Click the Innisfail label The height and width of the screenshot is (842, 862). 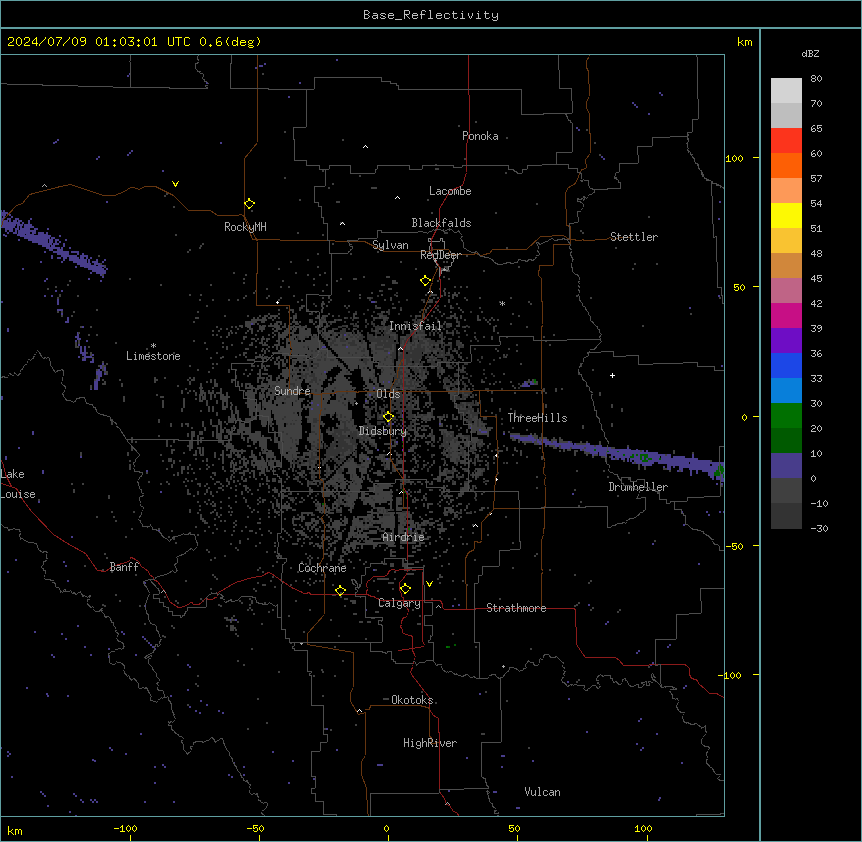coord(416,326)
